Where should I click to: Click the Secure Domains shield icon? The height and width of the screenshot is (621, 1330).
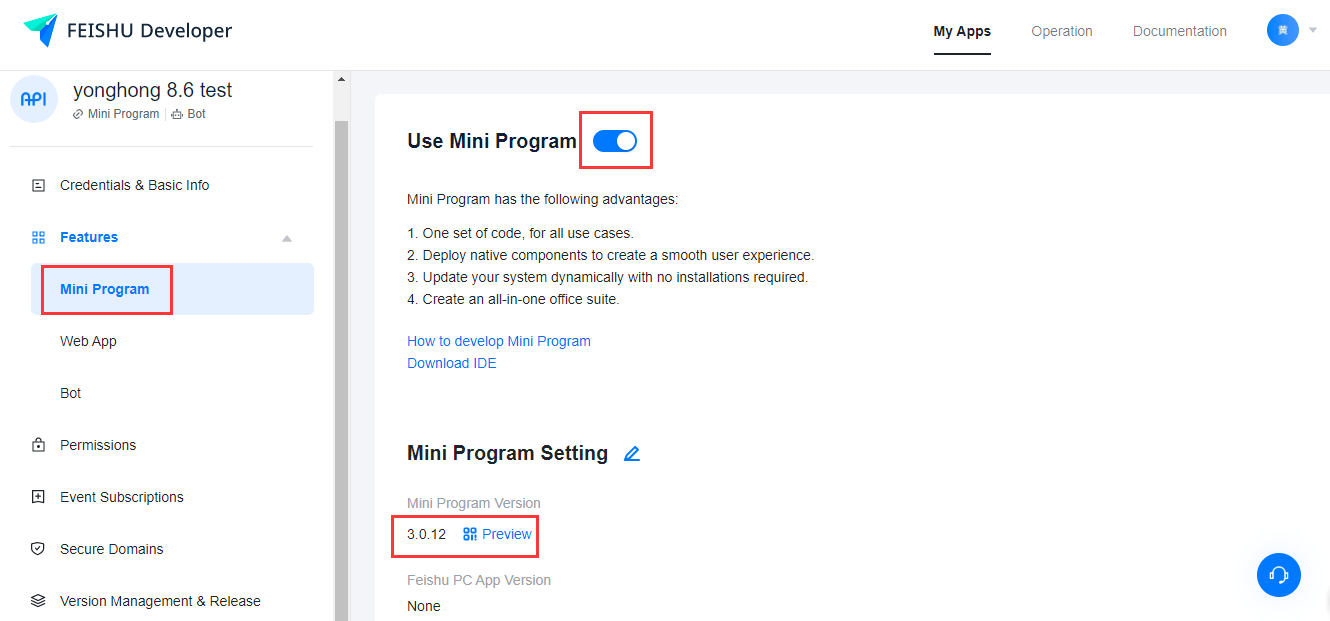[x=38, y=549]
